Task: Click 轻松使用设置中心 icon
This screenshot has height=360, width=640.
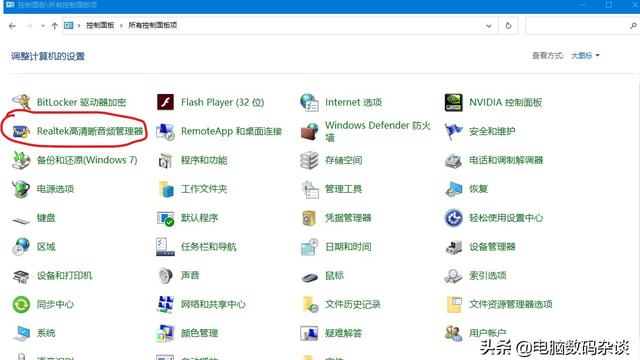Action: 453,218
